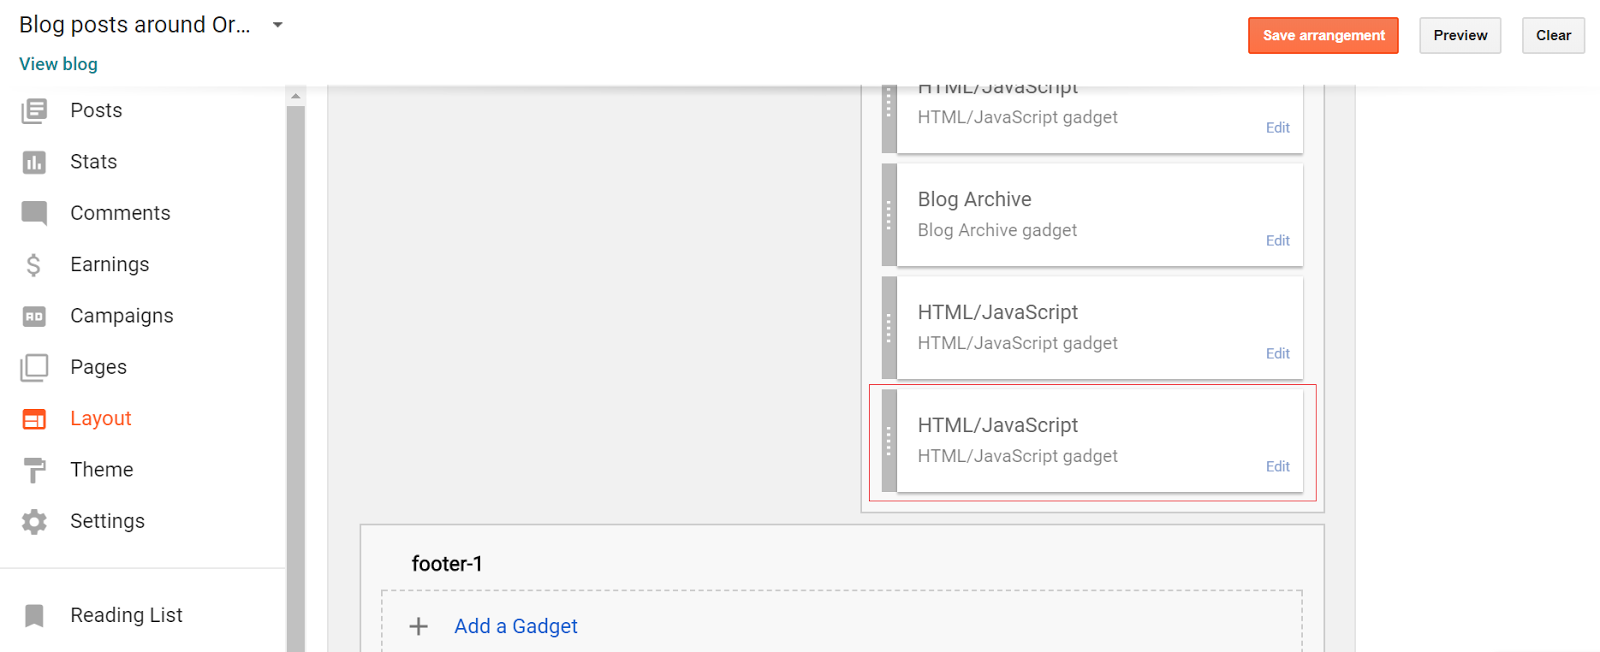Click the Clear button
The width and height of the screenshot is (1600, 652).
click(1553, 35)
